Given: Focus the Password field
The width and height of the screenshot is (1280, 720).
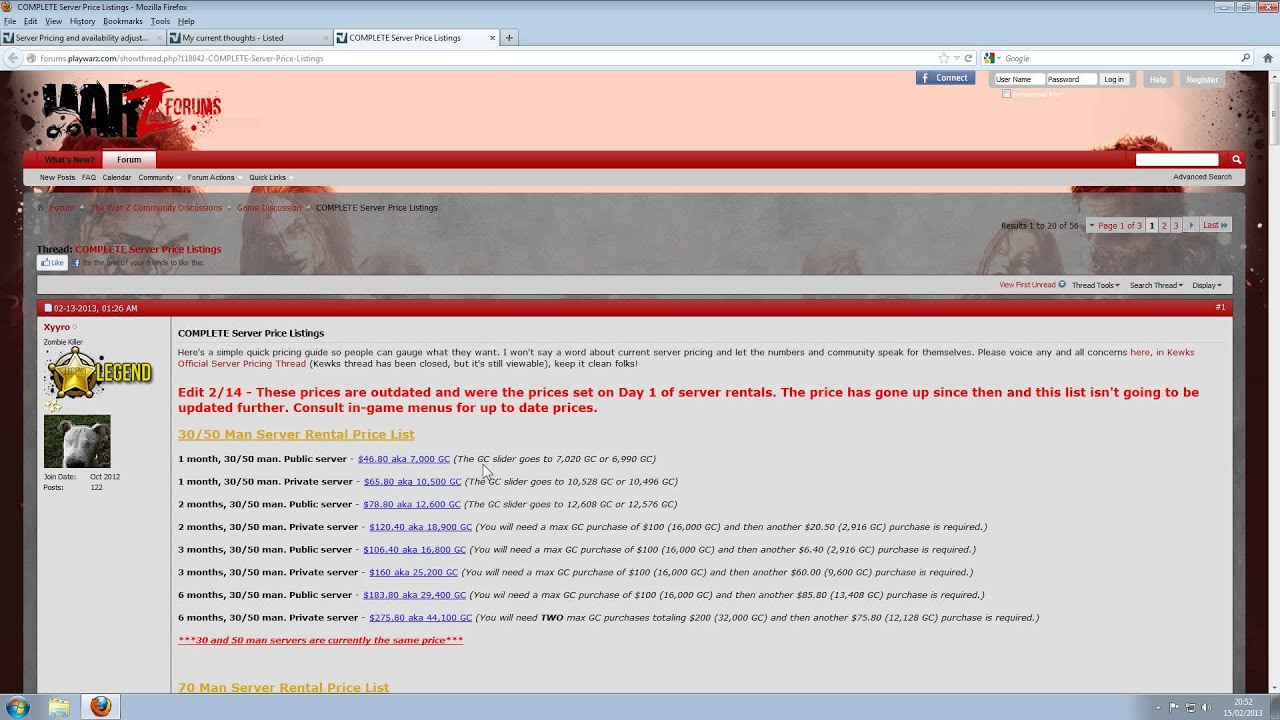Looking at the screenshot, I should (1072, 79).
